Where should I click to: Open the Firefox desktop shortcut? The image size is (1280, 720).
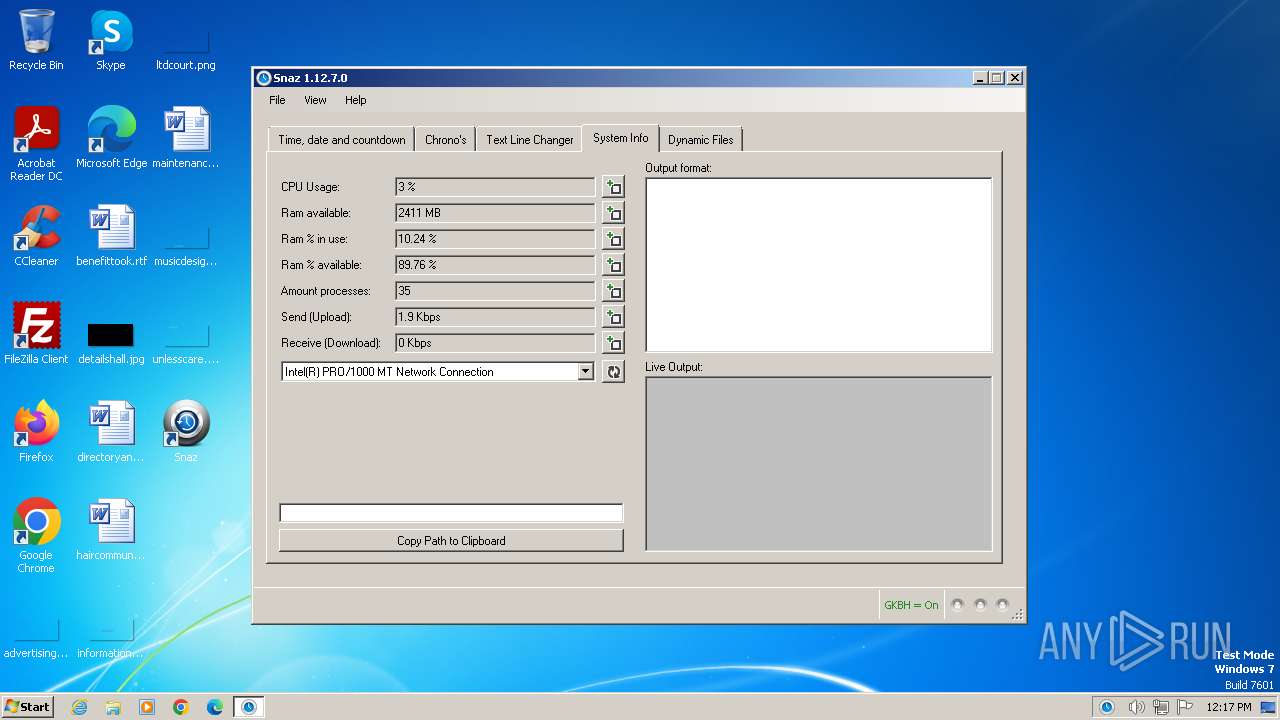tap(36, 432)
